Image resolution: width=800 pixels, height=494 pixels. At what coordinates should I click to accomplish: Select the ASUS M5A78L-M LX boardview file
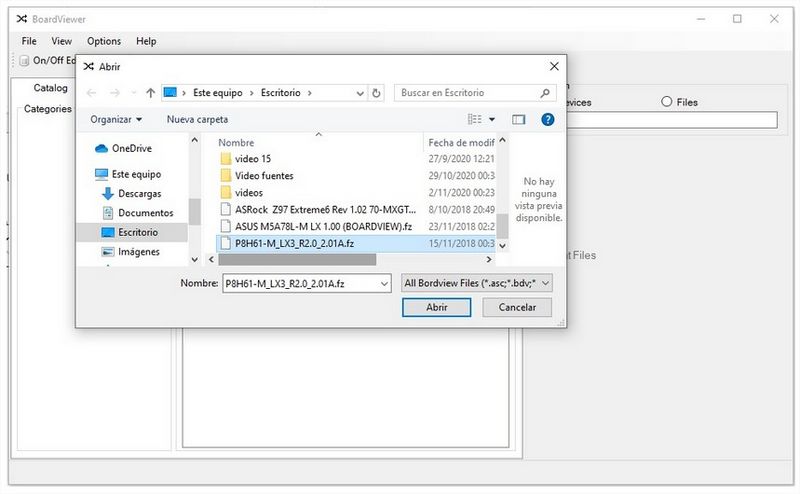click(323, 226)
